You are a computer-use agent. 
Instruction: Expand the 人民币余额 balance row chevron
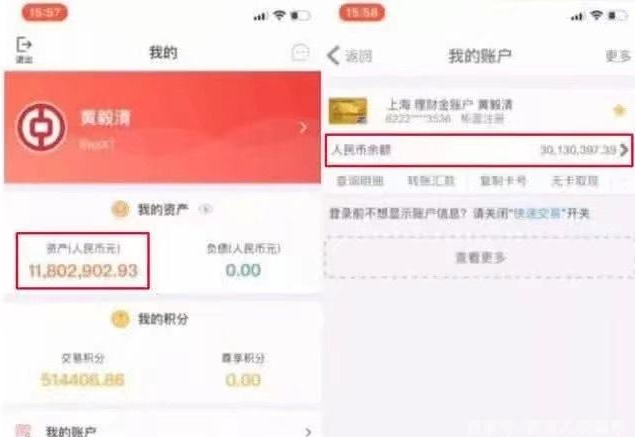pyautogui.click(x=624, y=150)
